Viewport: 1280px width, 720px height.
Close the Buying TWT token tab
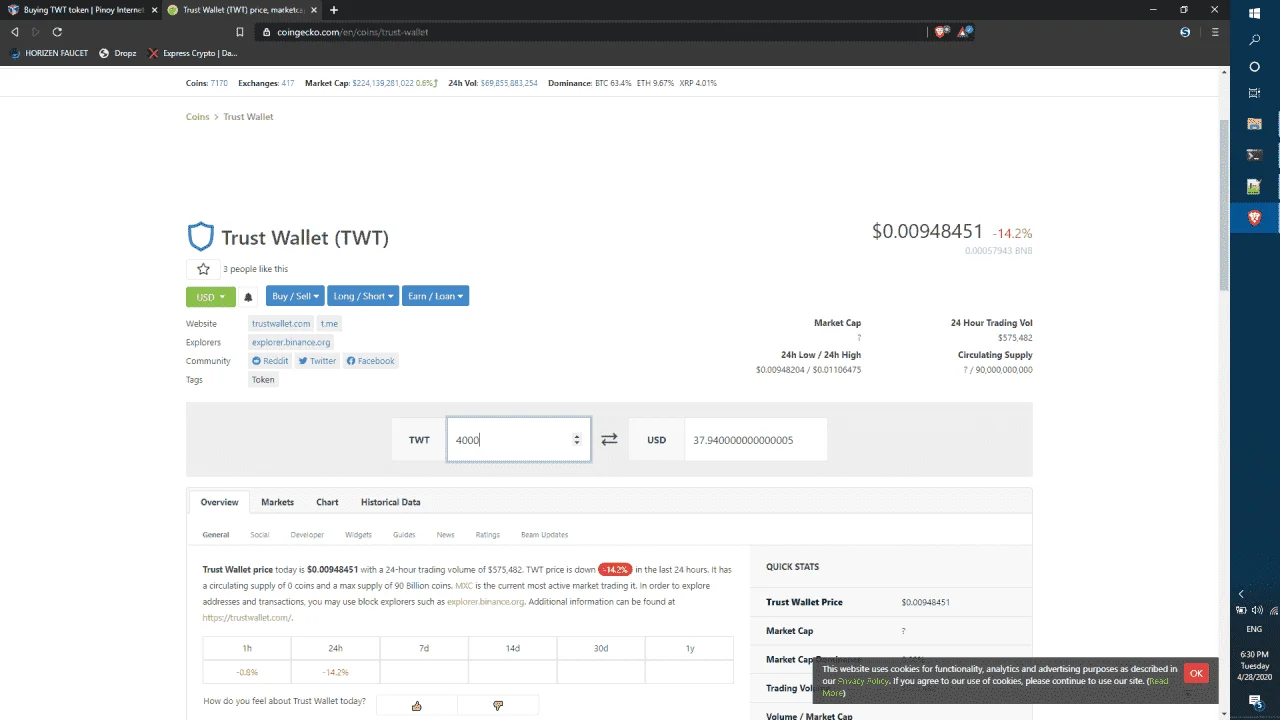tap(154, 10)
